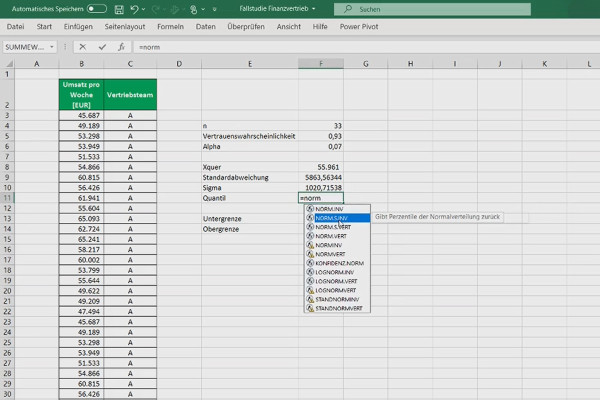Viewport: 600px width, 400px height.
Task: Select the Standardabweichung value 5863,56344
Action: pyautogui.click(x=321, y=177)
